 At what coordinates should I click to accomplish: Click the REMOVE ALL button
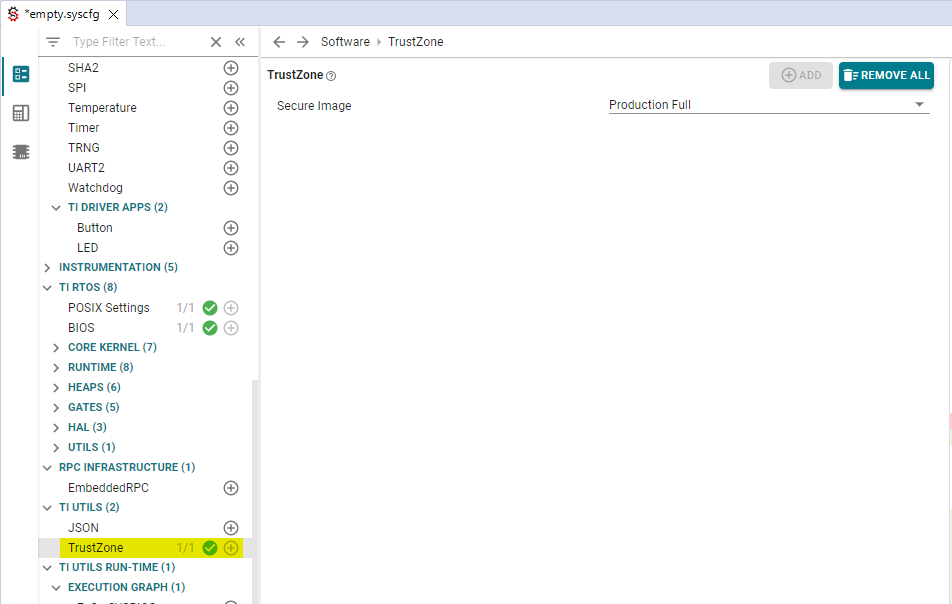pyautogui.click(x=886, y=75)
